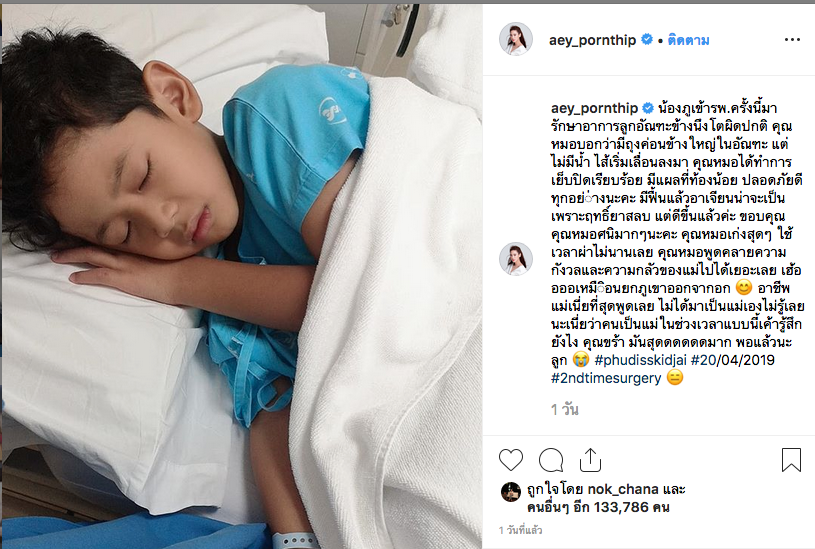
Task: Open aey_pornthip profile from header username
Action: (x=593, y=40)
